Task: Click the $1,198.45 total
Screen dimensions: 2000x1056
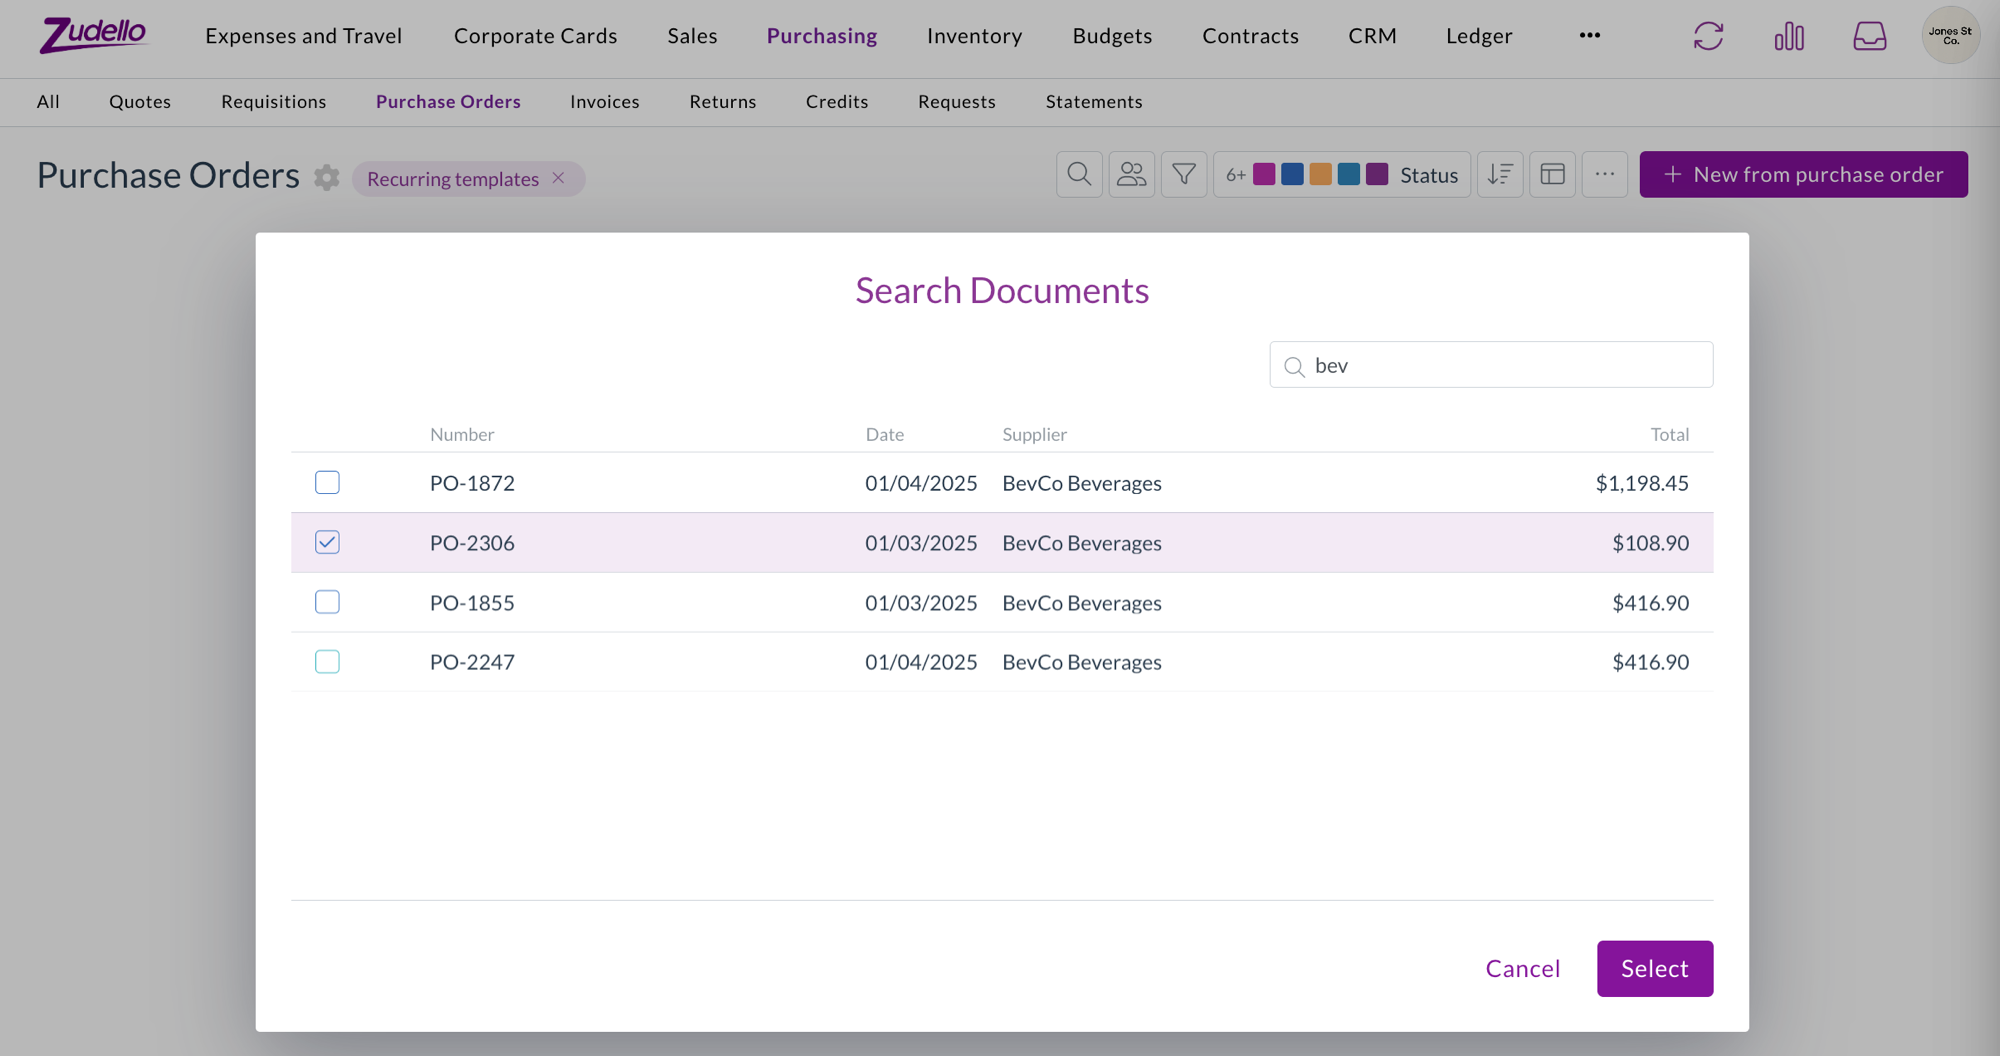Action: [x=1642, y=483]
